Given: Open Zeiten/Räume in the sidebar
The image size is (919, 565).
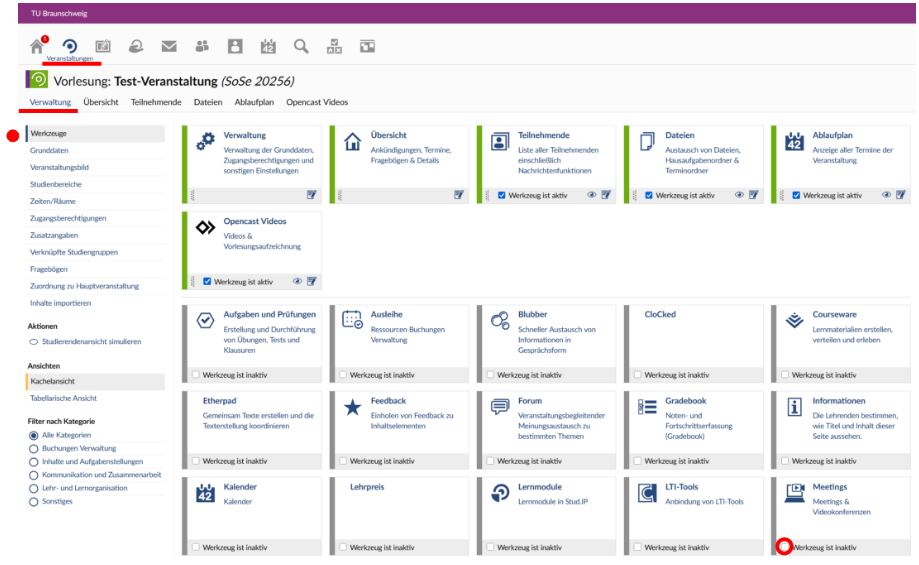Looking at the screenshot, I should tap(53, 202).
